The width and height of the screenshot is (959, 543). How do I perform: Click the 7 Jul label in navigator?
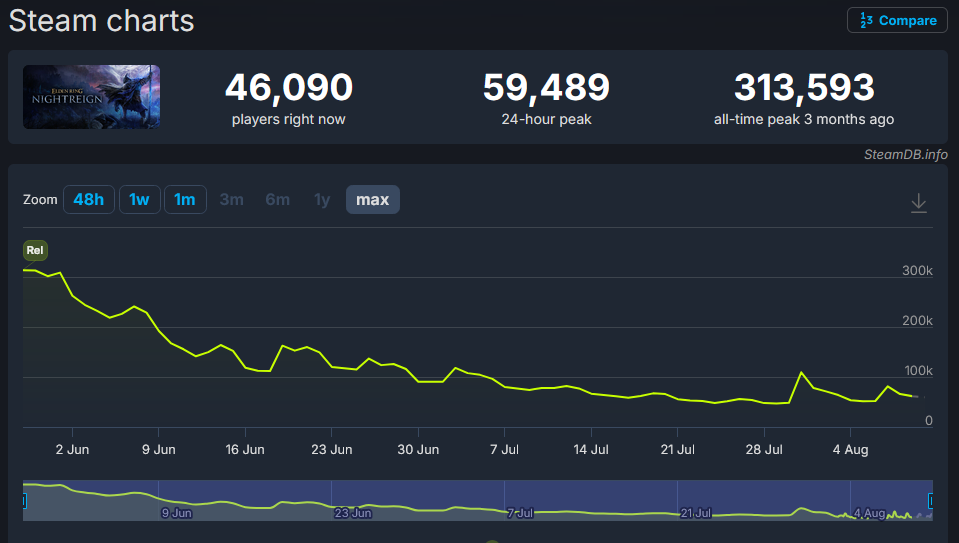(520, 513)
